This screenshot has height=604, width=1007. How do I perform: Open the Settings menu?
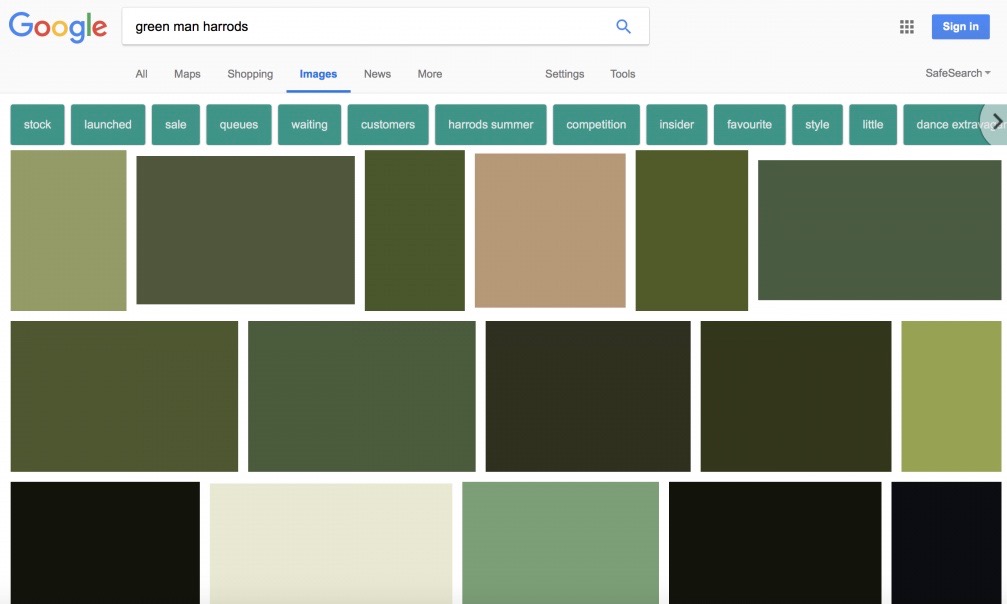point(564,74)
